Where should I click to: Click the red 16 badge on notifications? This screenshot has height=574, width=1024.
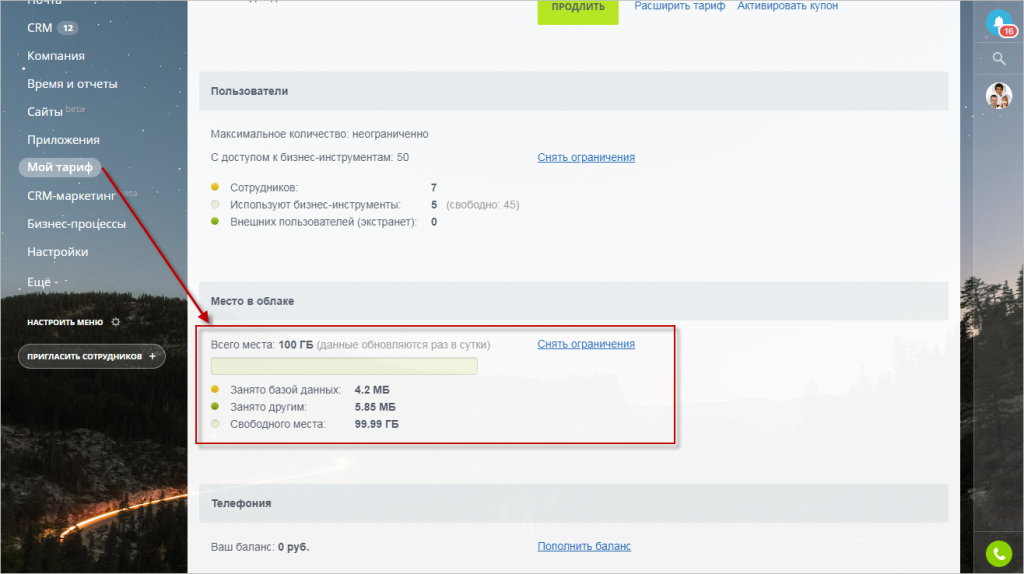coord(1008,31)
